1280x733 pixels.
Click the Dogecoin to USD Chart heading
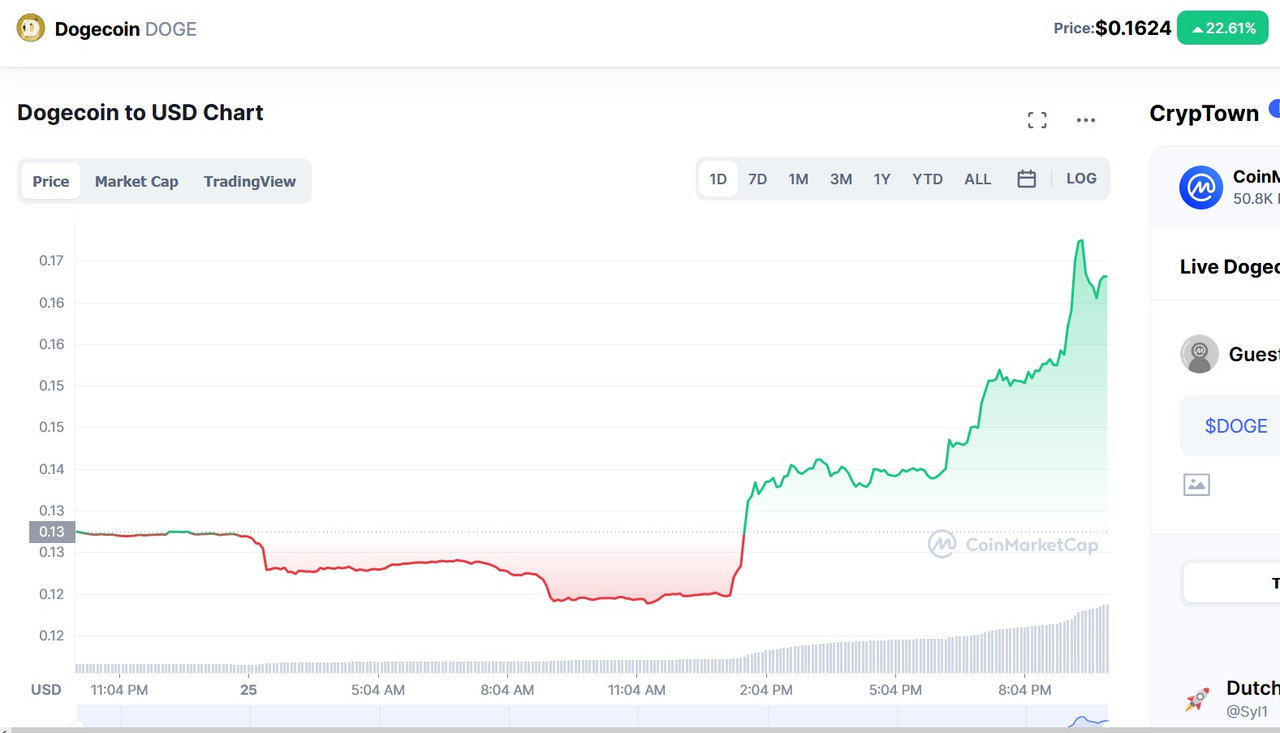(140, 113)
